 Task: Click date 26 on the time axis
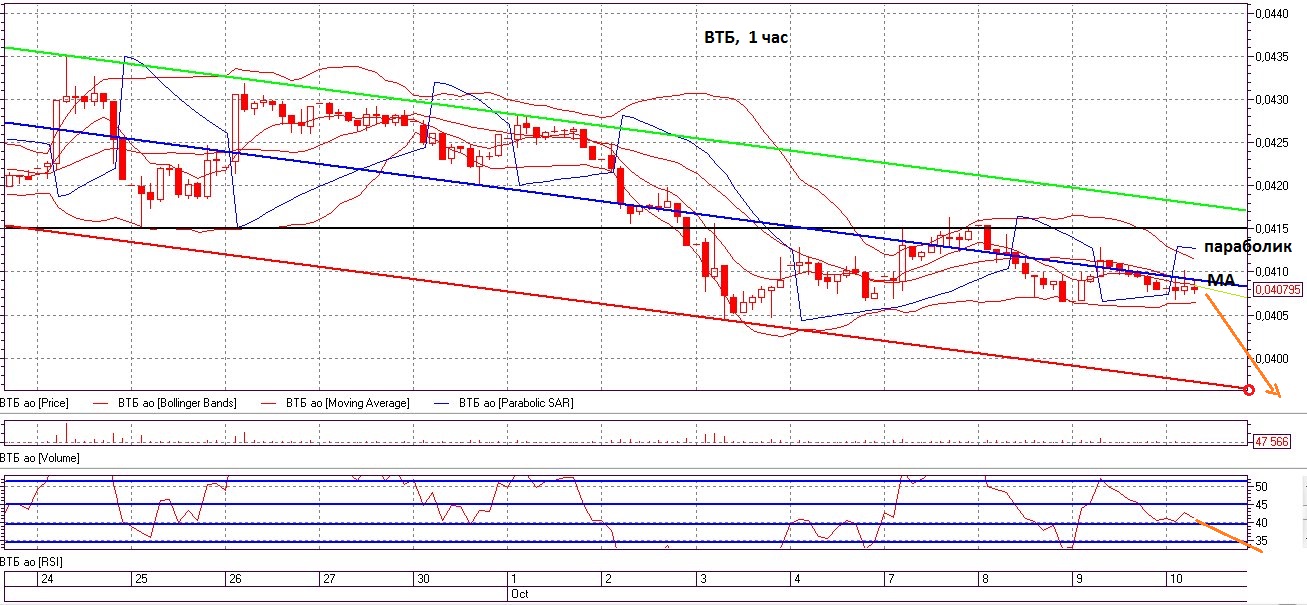(x=235, y=579)
